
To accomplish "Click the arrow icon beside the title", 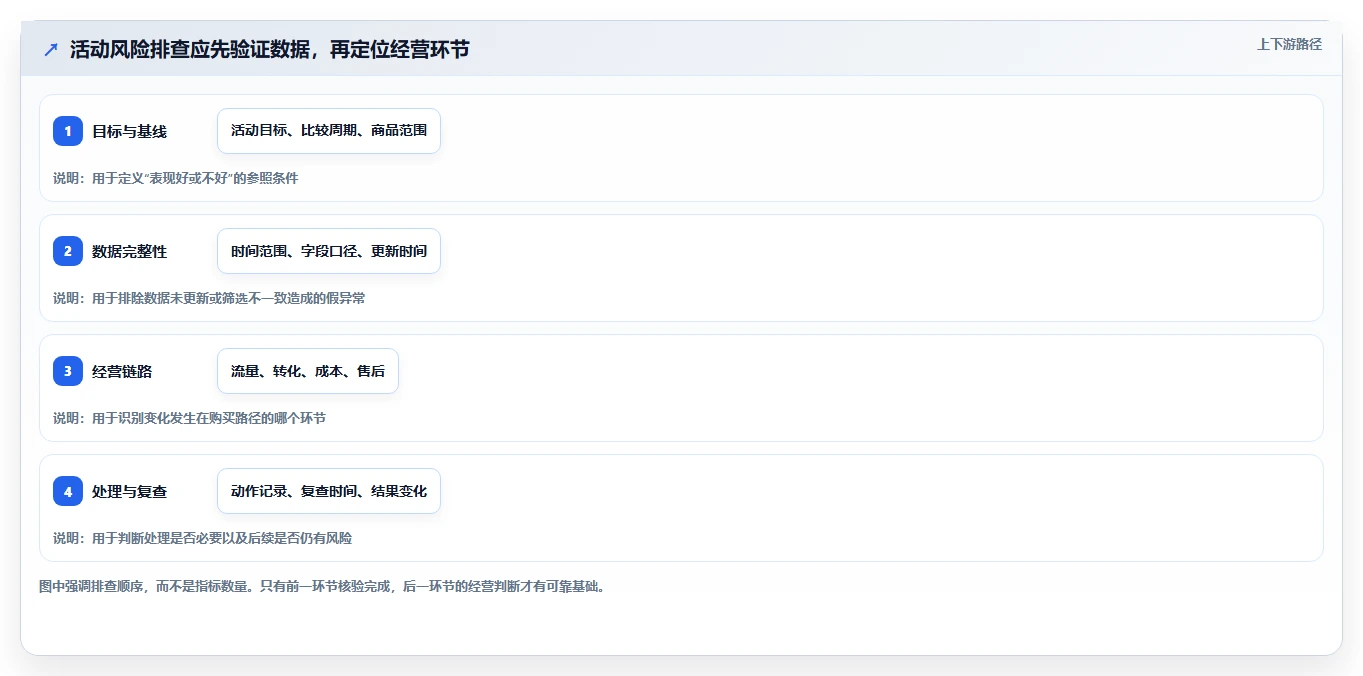I will 51,50.
